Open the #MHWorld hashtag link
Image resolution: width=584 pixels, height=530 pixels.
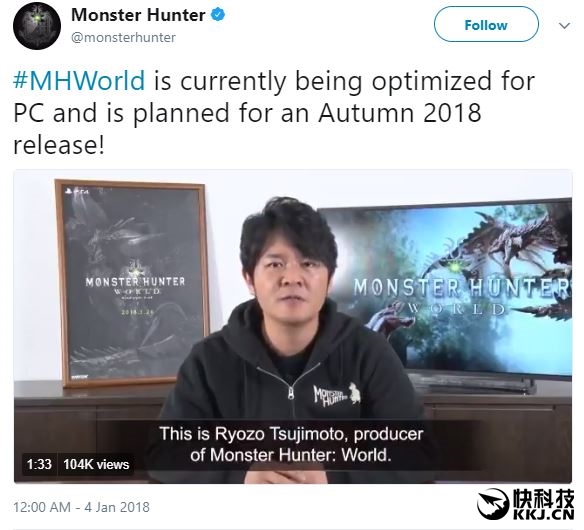coord(79,80)
